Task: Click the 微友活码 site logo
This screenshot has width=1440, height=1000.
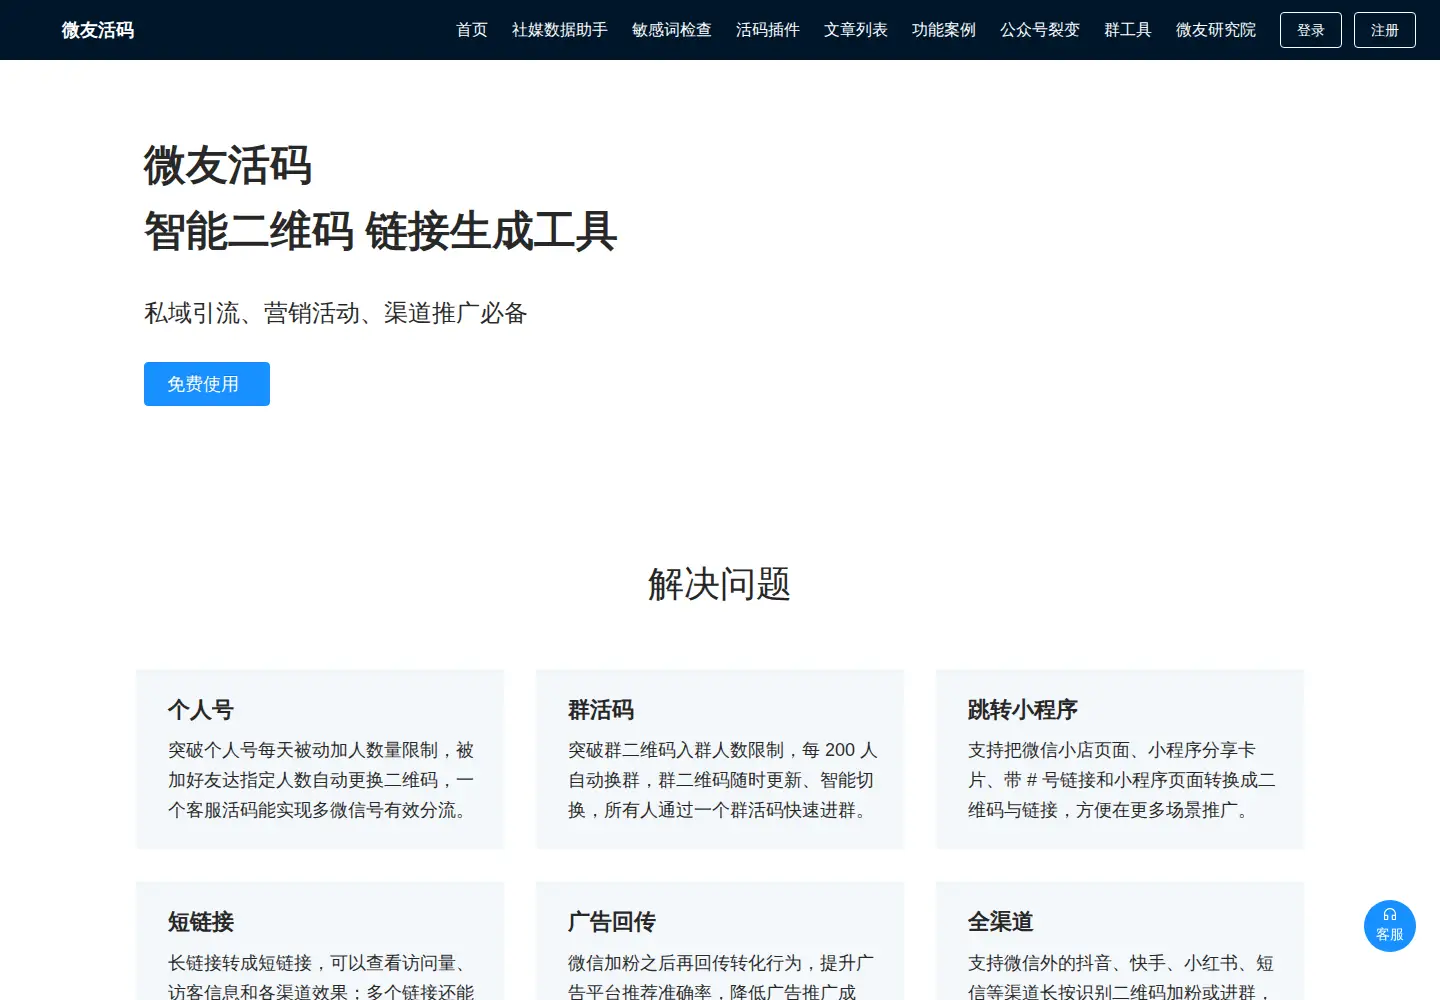Action: tap(98, 30)
